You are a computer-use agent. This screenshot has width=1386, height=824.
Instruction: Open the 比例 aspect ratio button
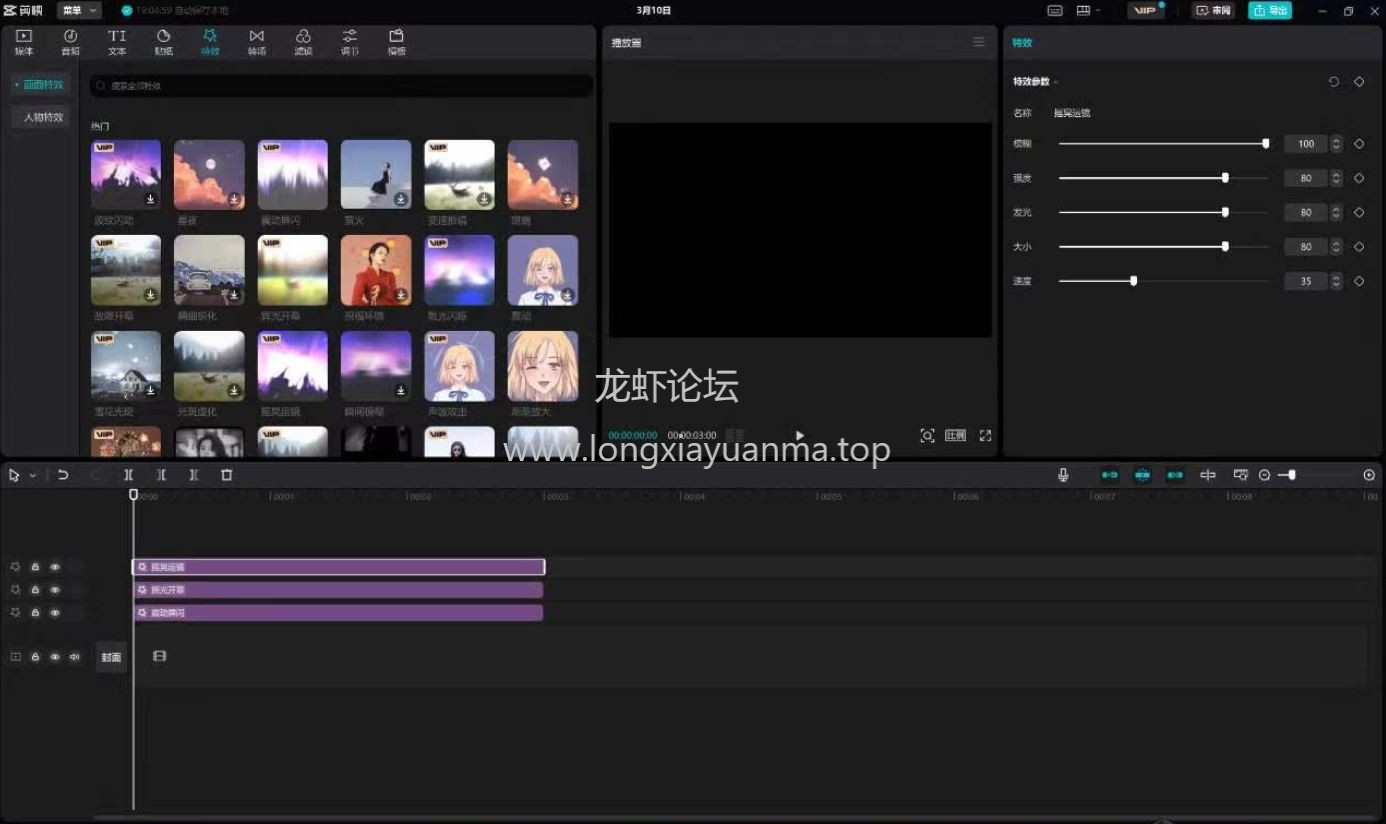(956, 436)
